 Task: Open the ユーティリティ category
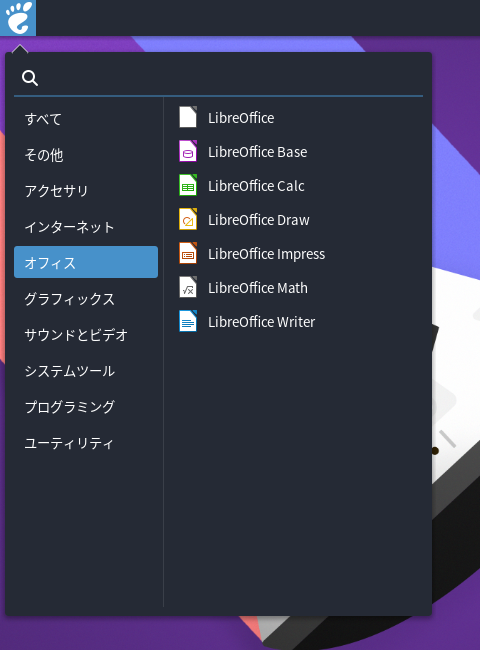click(86, 443)
